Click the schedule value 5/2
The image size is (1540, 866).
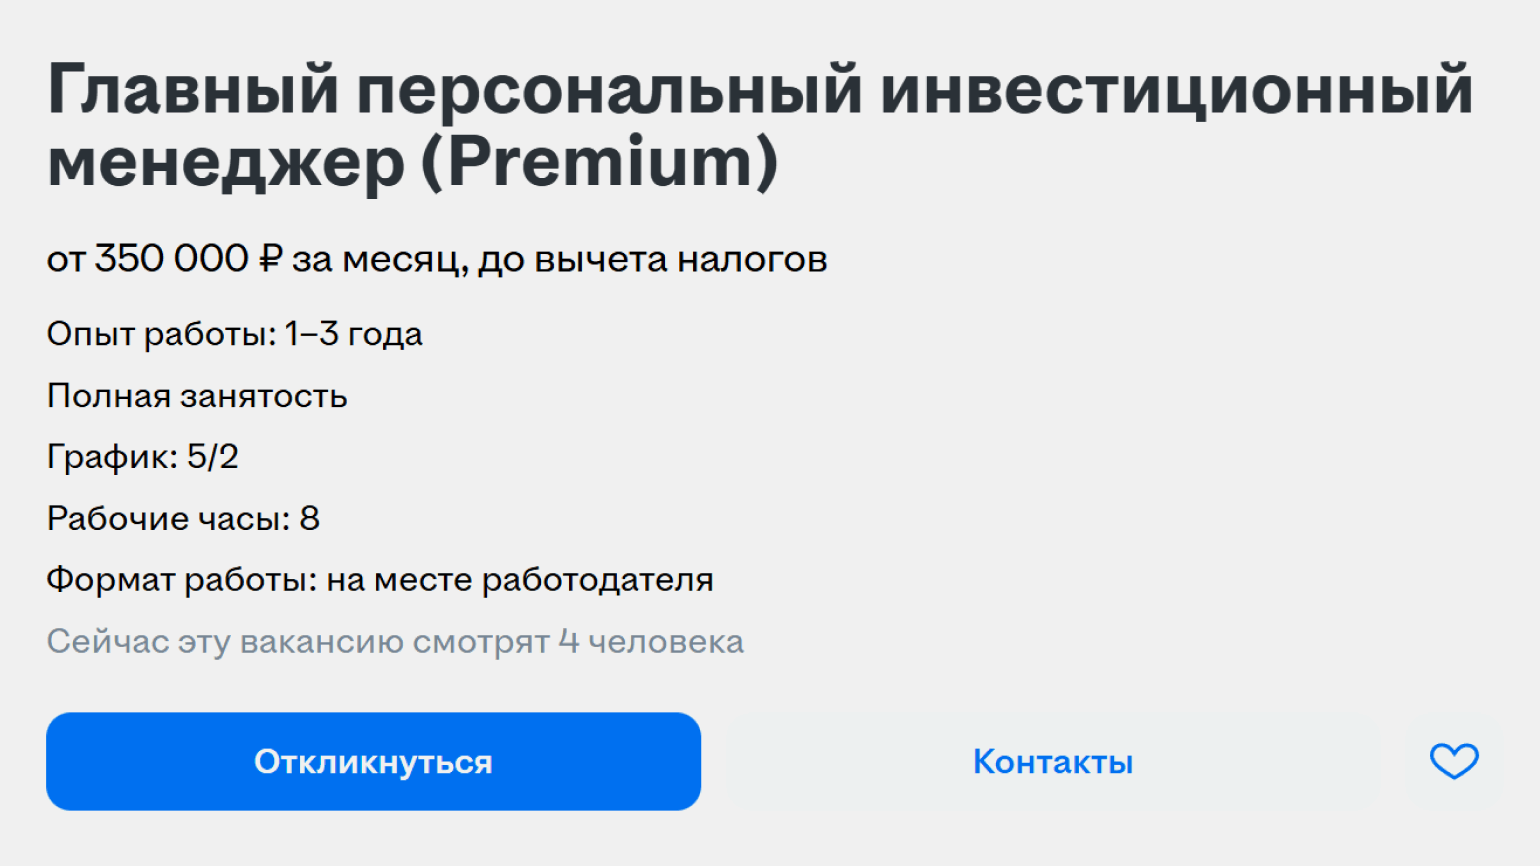pos(213,457)
